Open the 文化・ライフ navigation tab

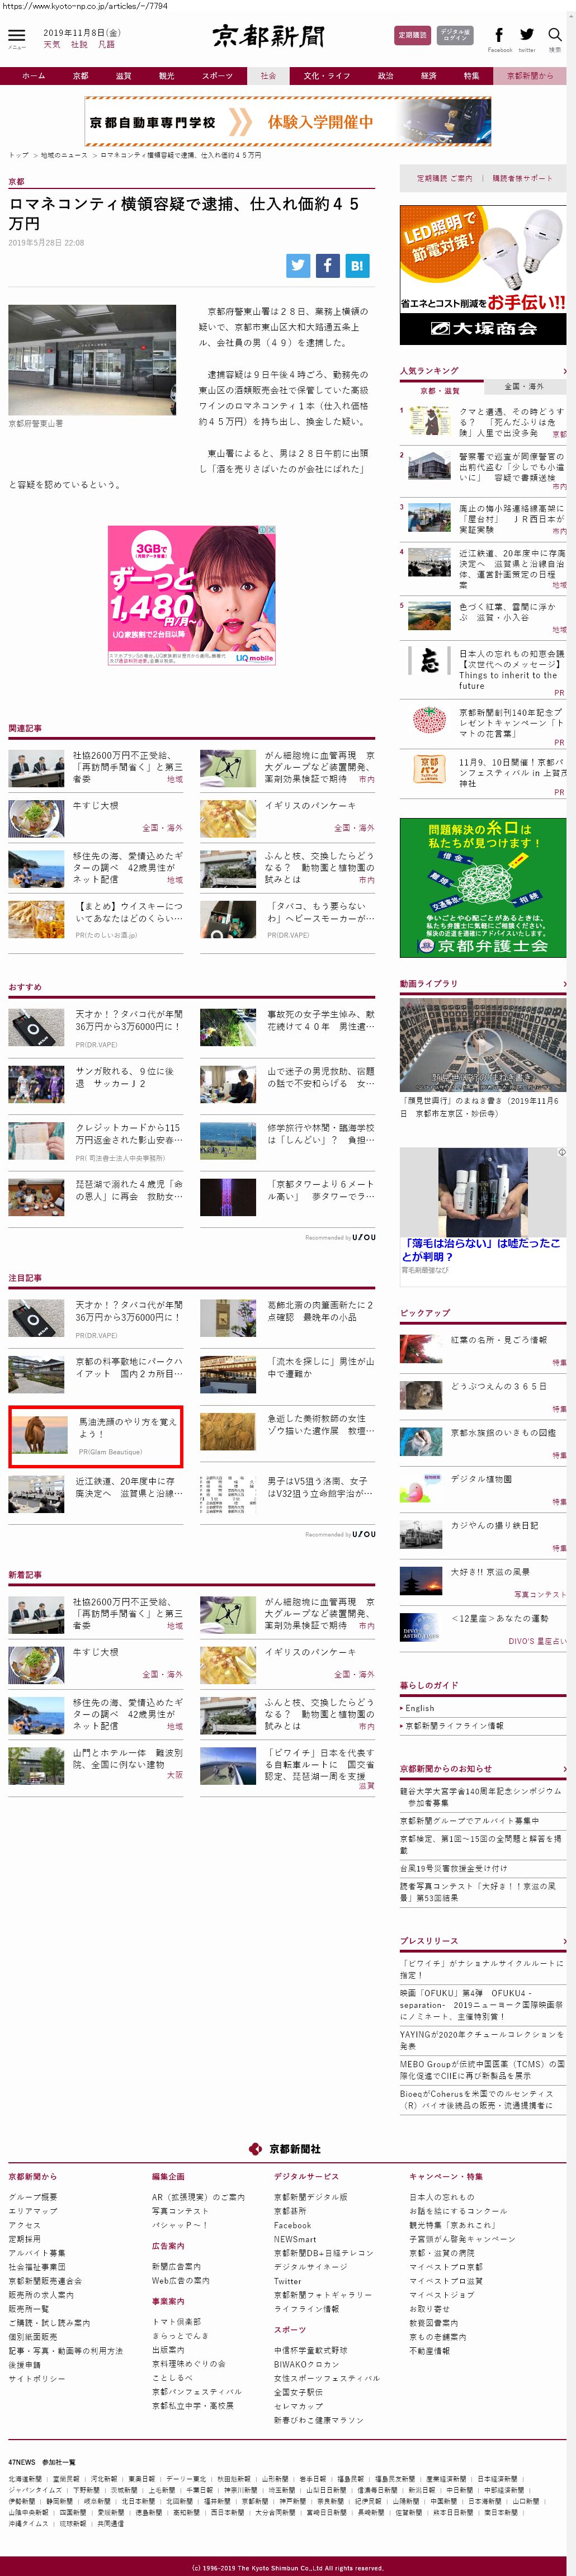pyautogui.click(x=327, y=76)
